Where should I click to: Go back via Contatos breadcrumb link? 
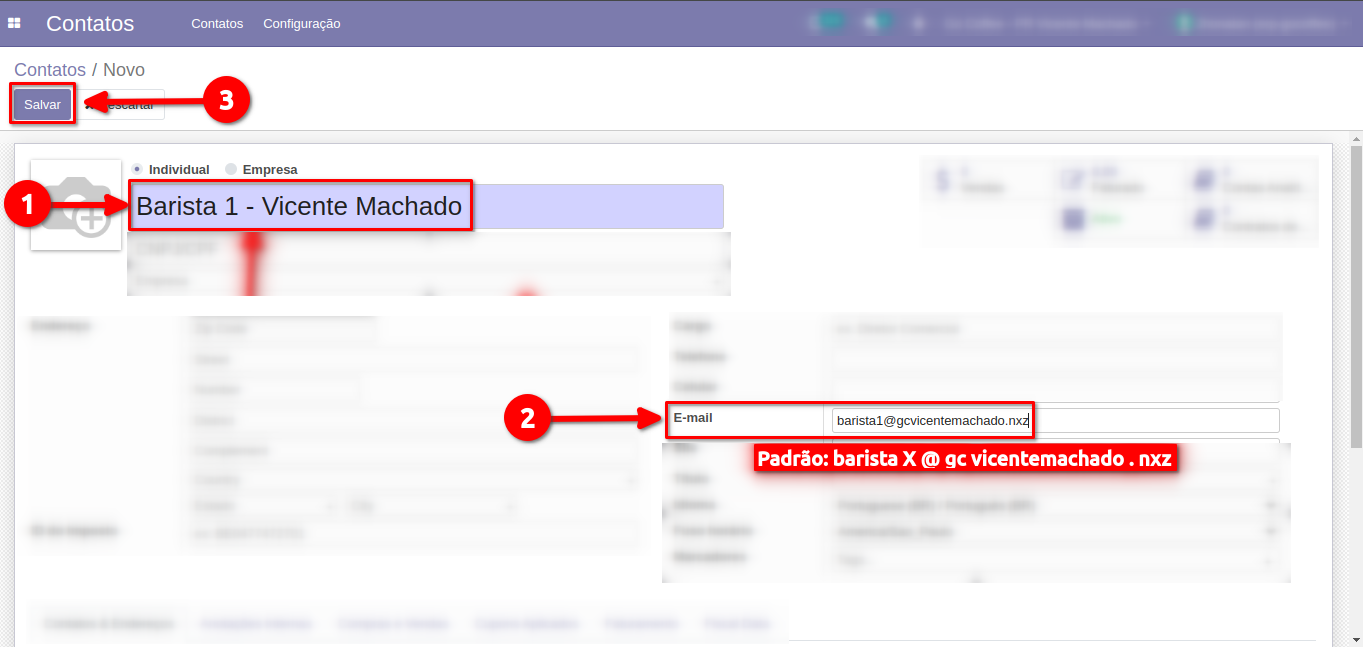(x=49, y=70)
